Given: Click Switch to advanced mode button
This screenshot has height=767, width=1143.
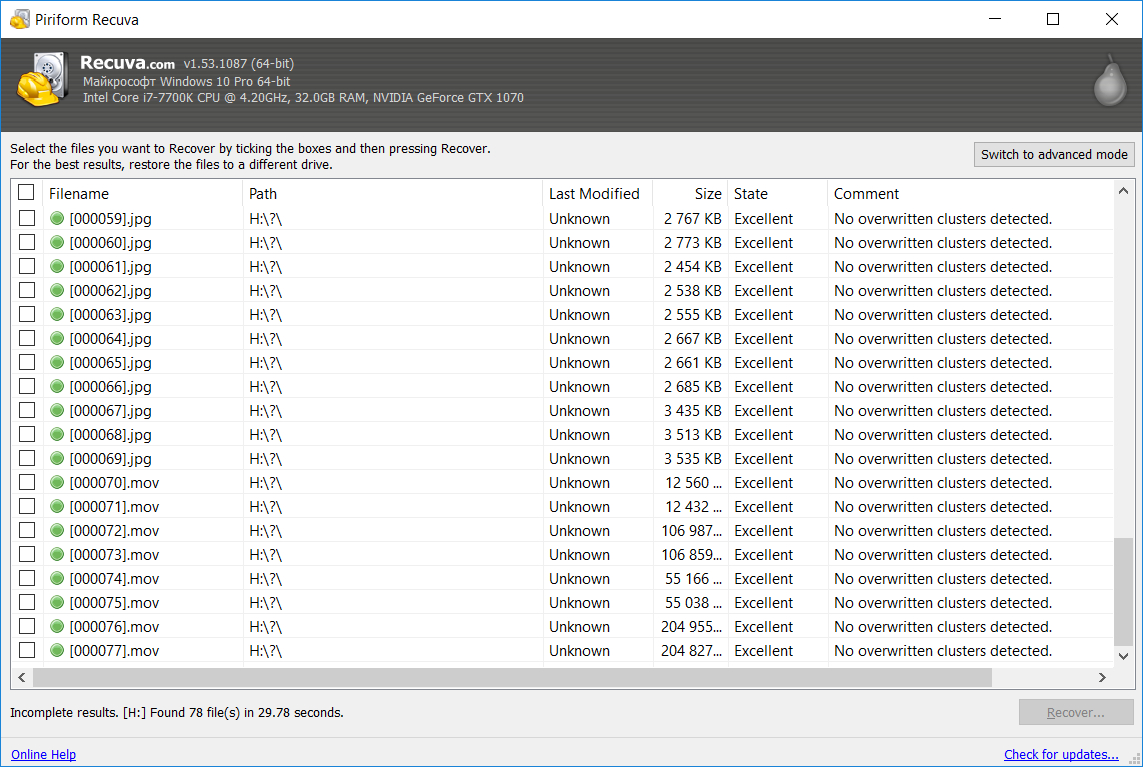Looking at the screenshot, I should tap(1054, 154).
